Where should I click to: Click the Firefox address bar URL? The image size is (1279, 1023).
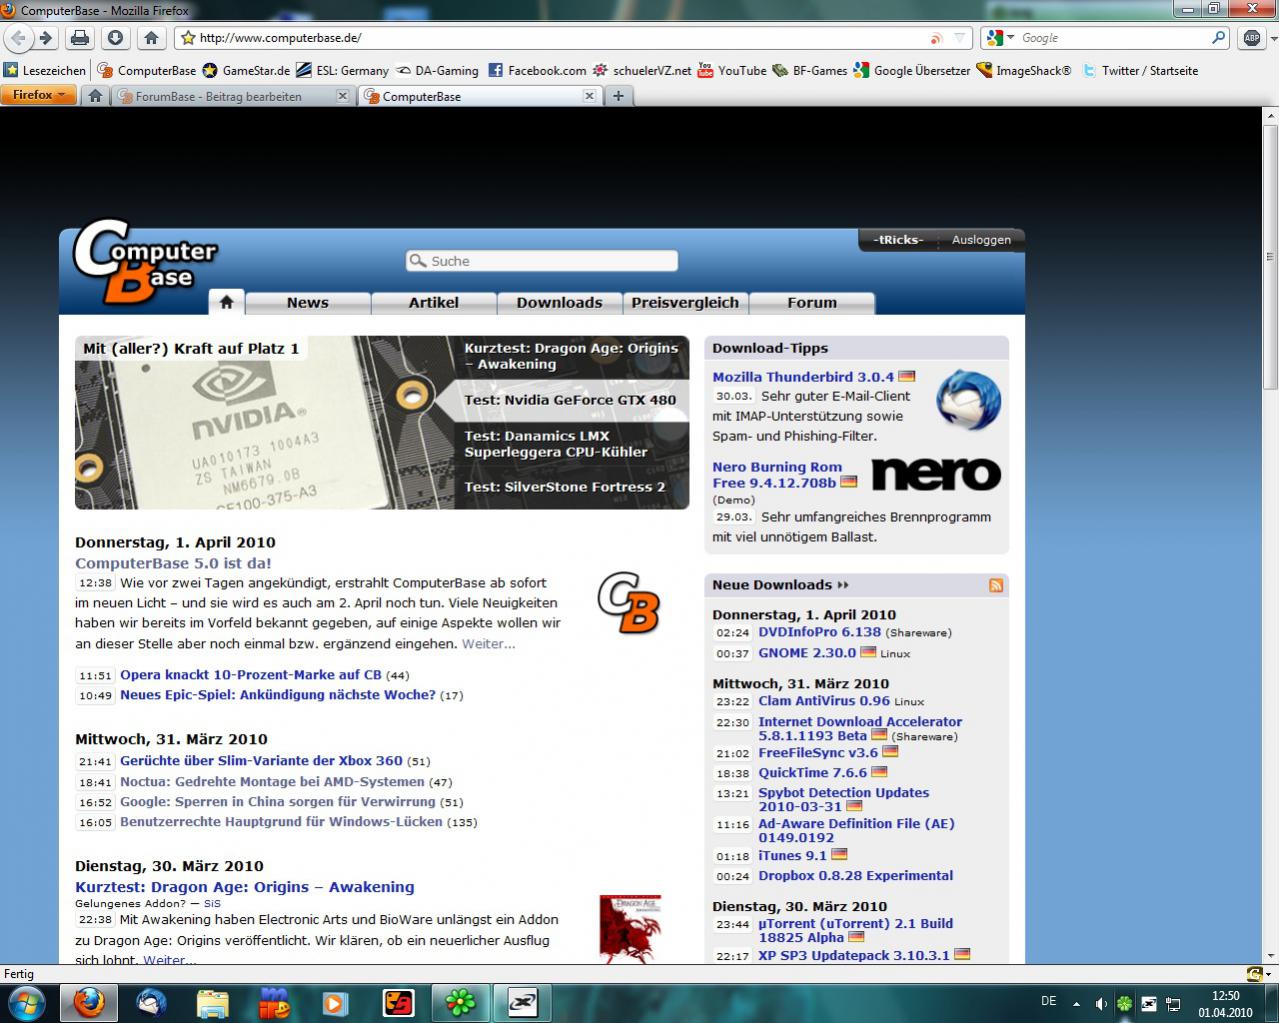click(280, 38)
